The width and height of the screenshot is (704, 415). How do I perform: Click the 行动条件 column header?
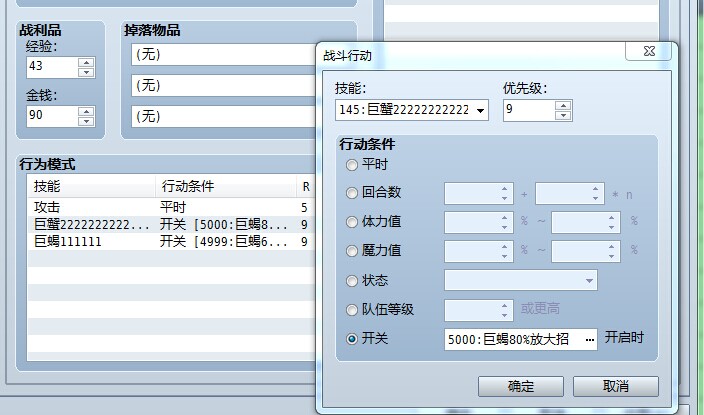click(226, 186)
